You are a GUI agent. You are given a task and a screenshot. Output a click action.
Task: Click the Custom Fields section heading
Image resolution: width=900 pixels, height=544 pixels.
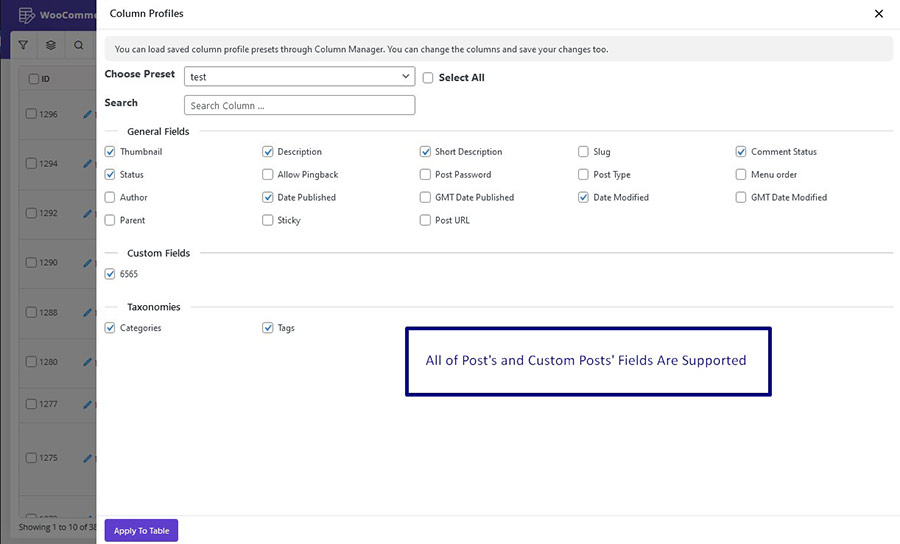(x=158, y=253)
